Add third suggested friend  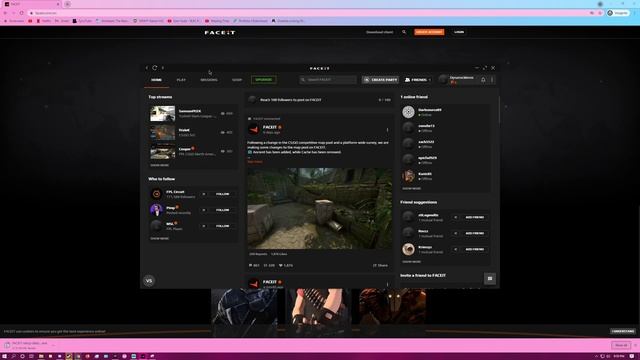coord(475,249)
